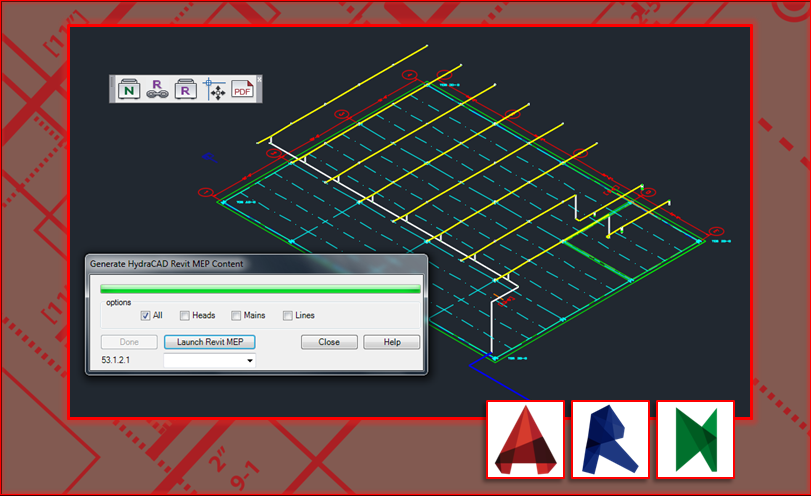
Task: Click the PDF export icon
Action: (242, 89)
